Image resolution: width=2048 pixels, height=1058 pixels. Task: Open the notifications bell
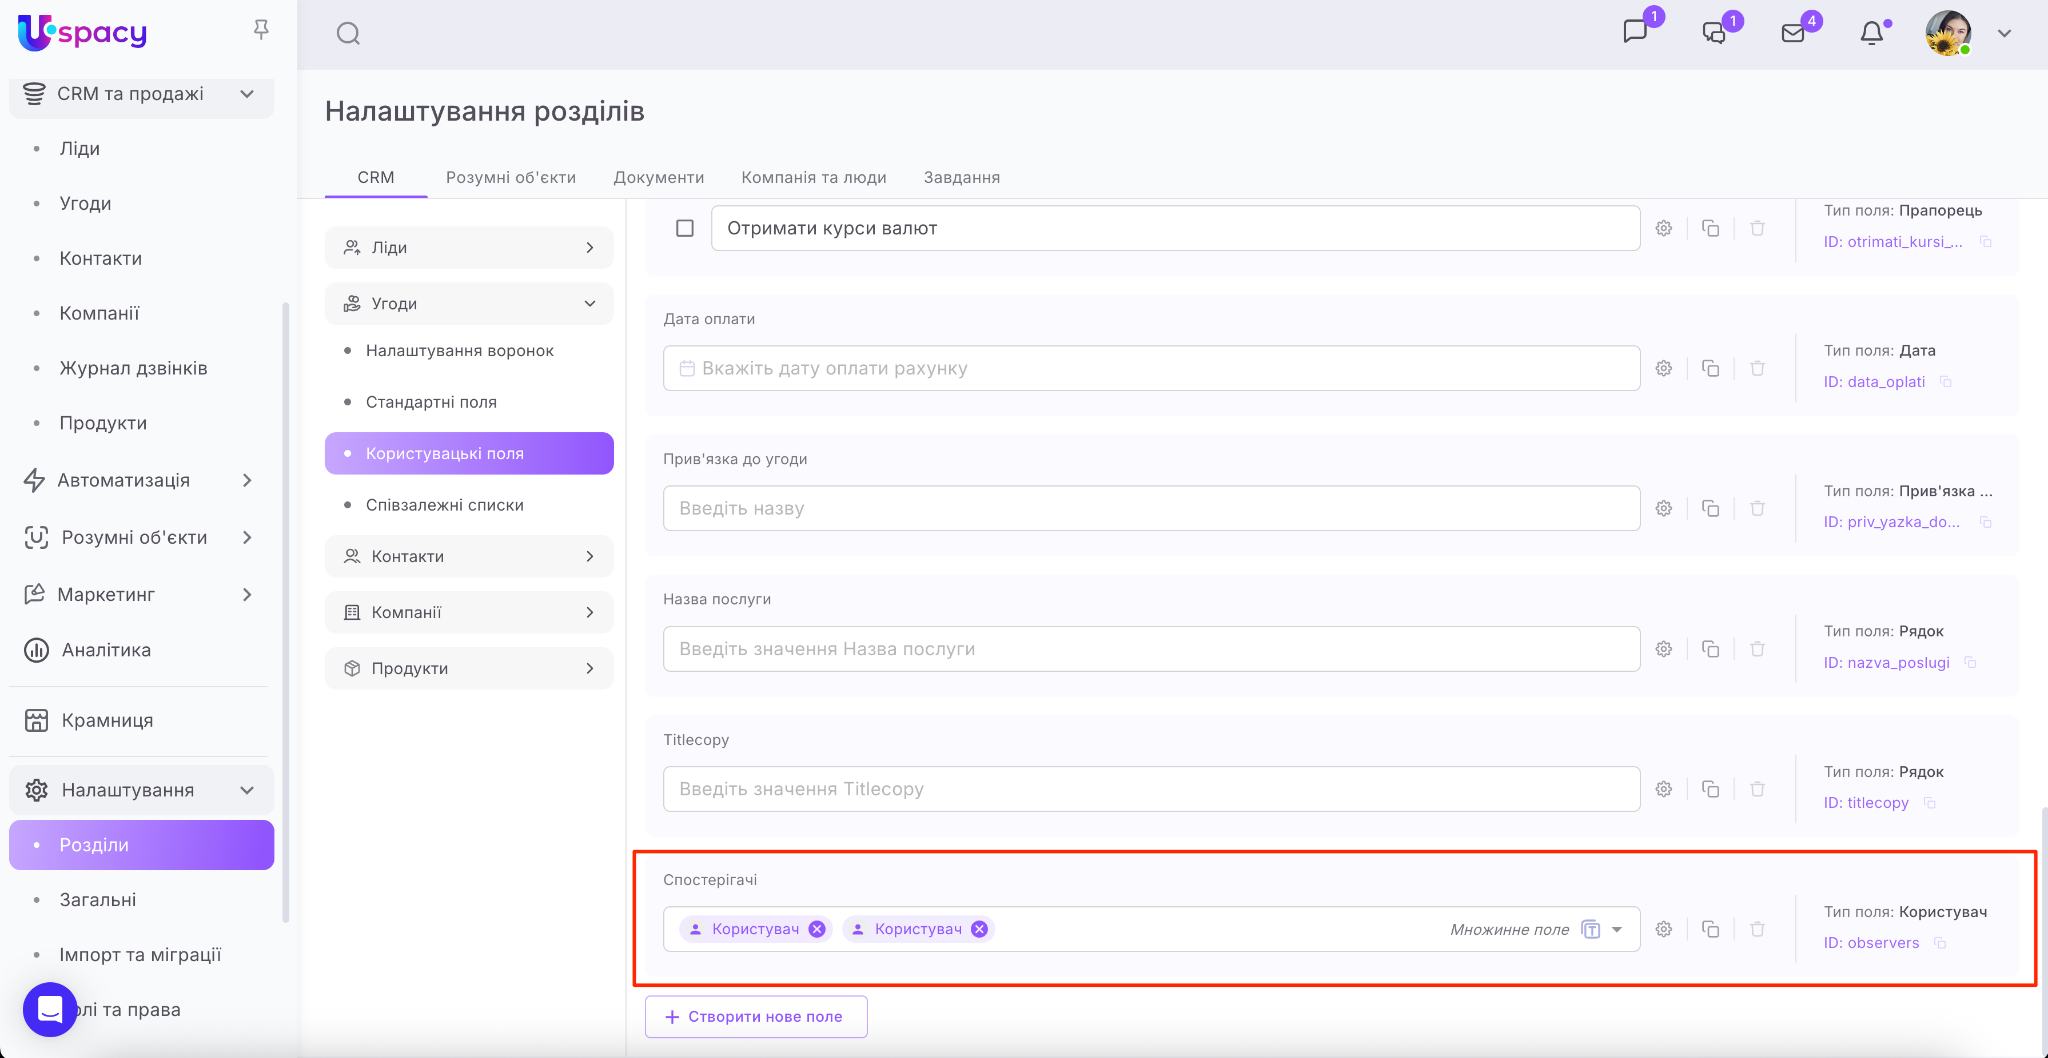1871,33
